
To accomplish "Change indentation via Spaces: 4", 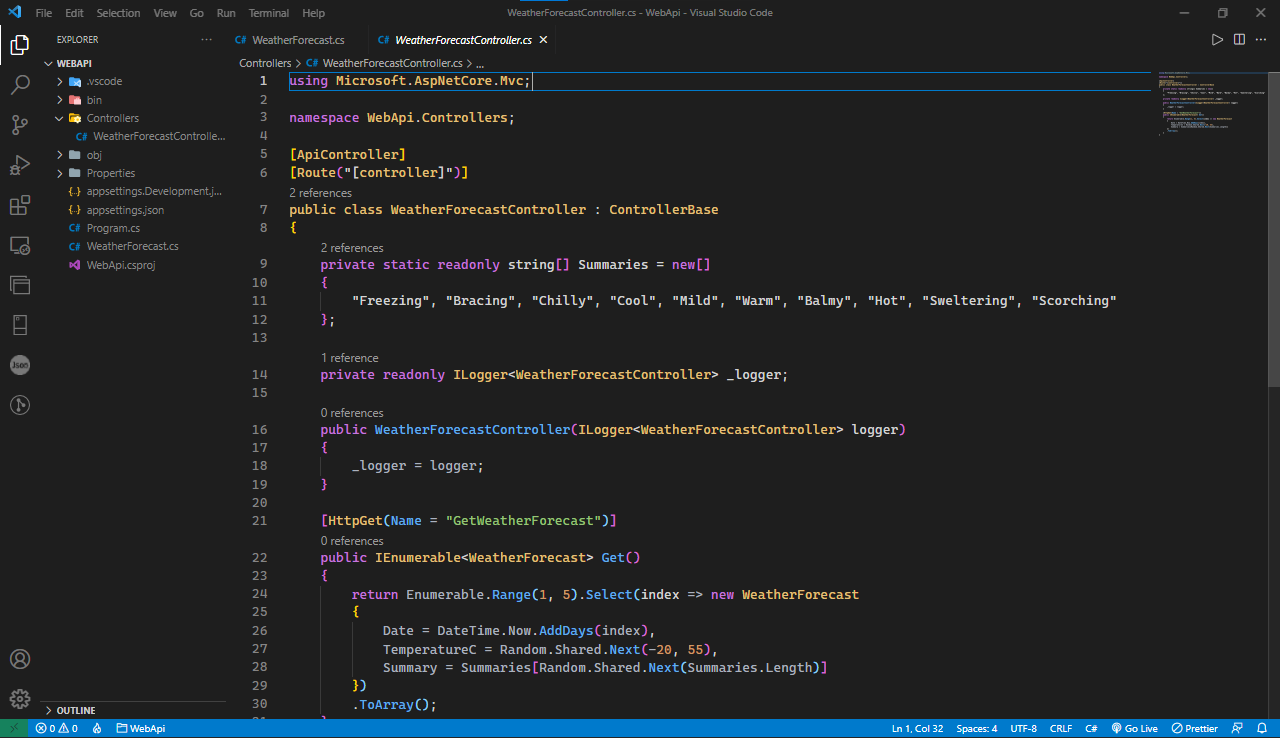I will pyautogui.click(x=976, y=729).
